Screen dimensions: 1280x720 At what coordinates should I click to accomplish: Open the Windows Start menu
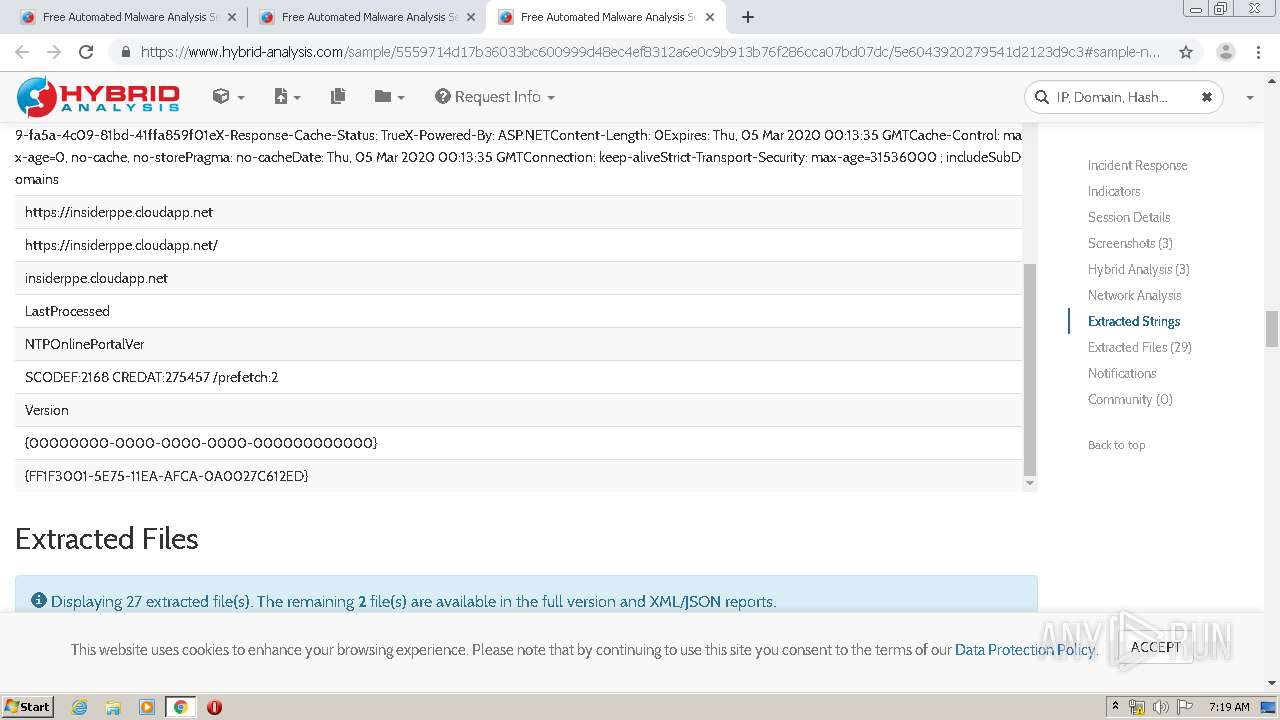(x=28, y=707)
